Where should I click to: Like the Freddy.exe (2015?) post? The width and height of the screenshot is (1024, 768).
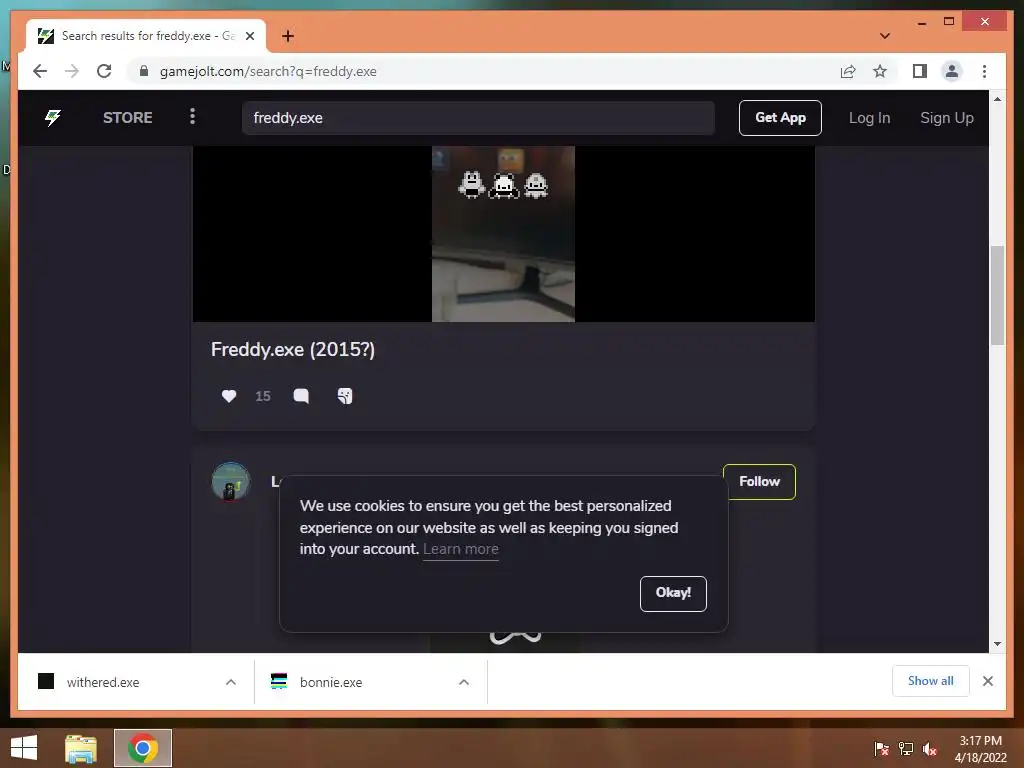tap(229, 396)
